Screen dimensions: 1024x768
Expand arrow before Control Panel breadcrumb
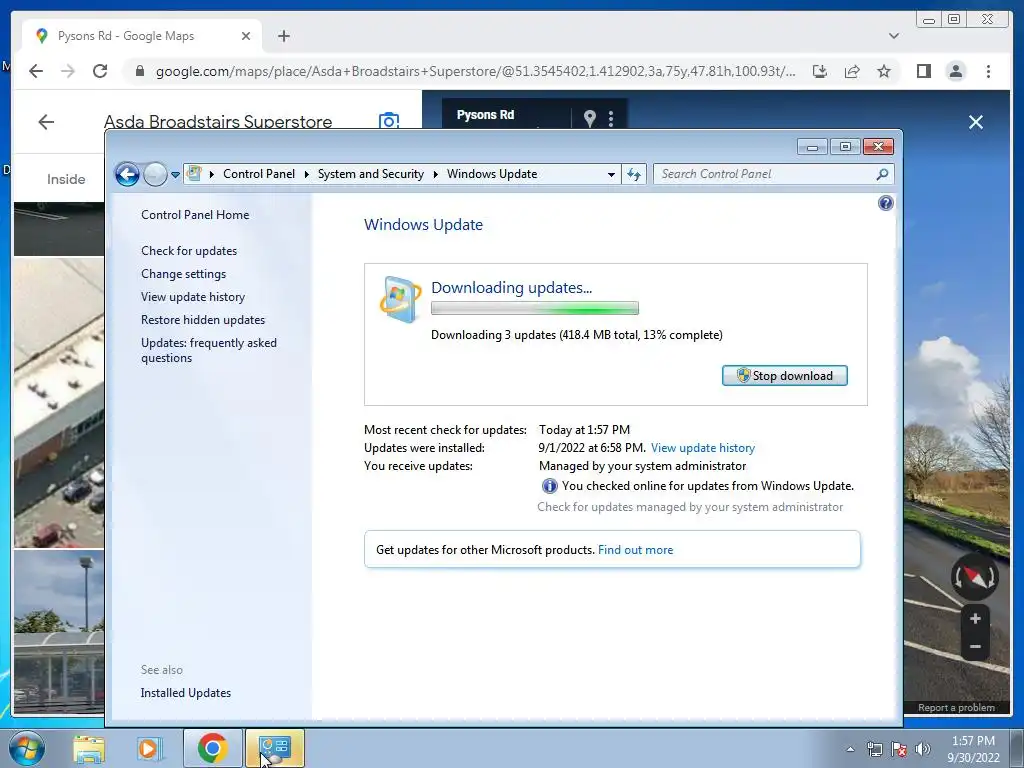click(x=211, y=174)
